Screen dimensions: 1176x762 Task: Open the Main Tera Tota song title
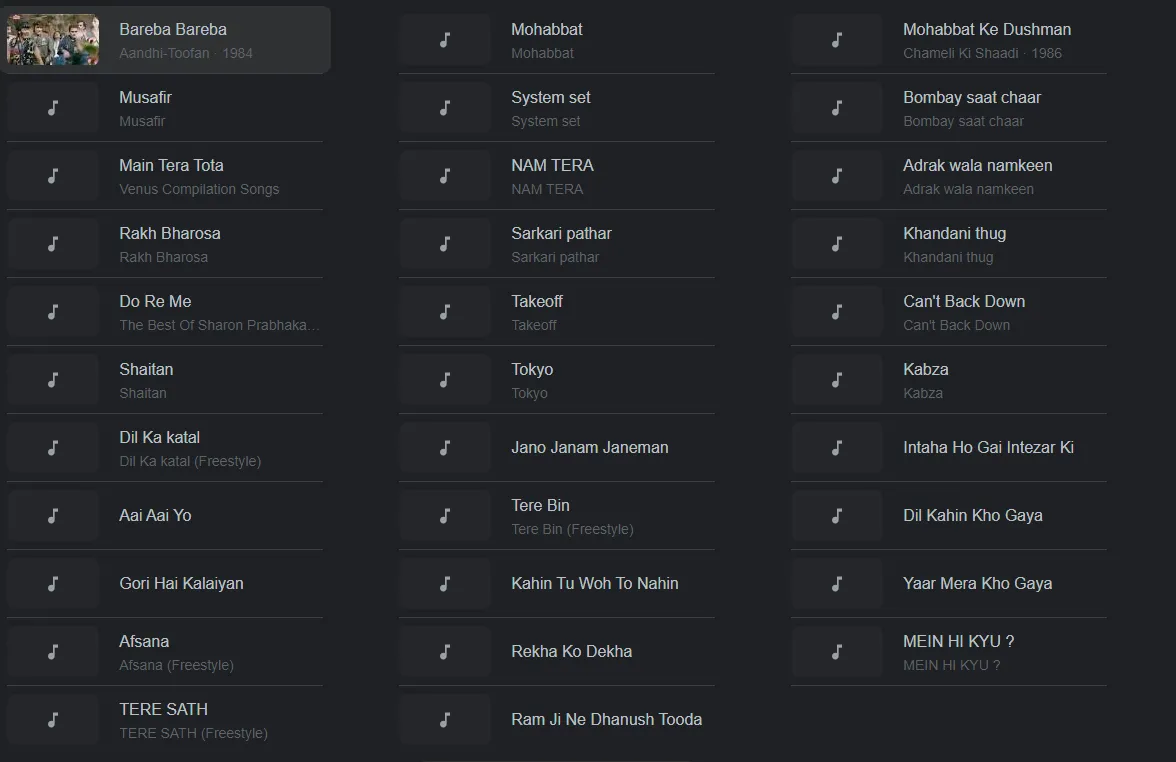[x=171, y=165]
